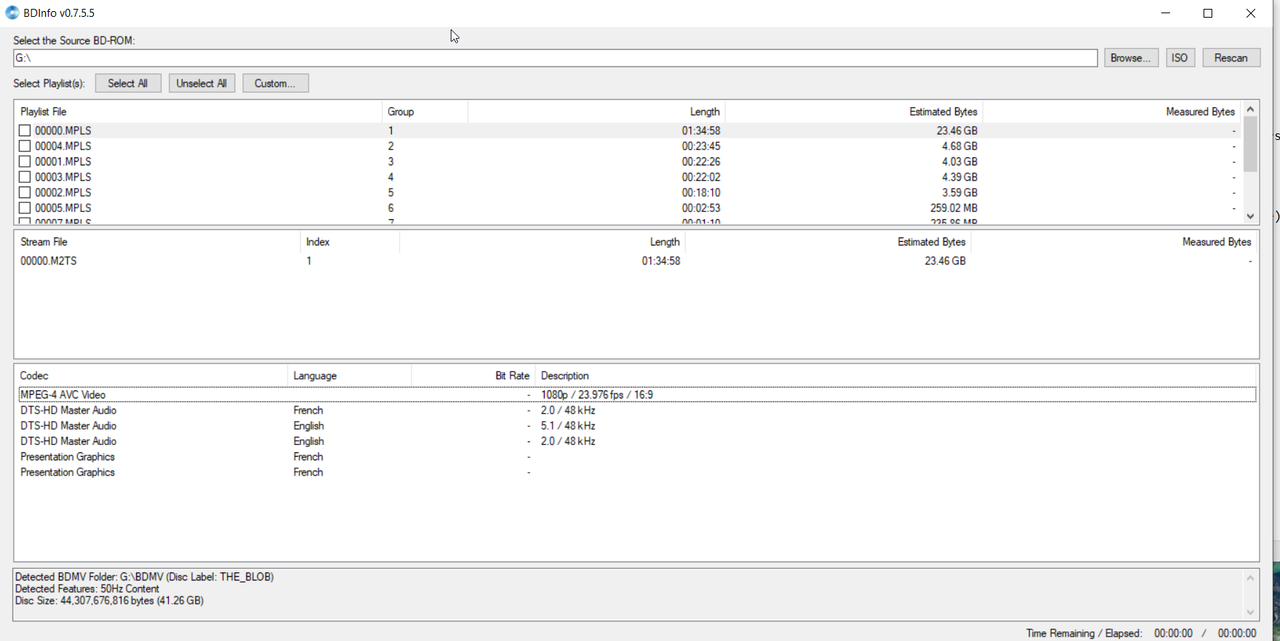Select the MPEG-4 AVC Video stream row
The image size is (1280, 641).
635,395
